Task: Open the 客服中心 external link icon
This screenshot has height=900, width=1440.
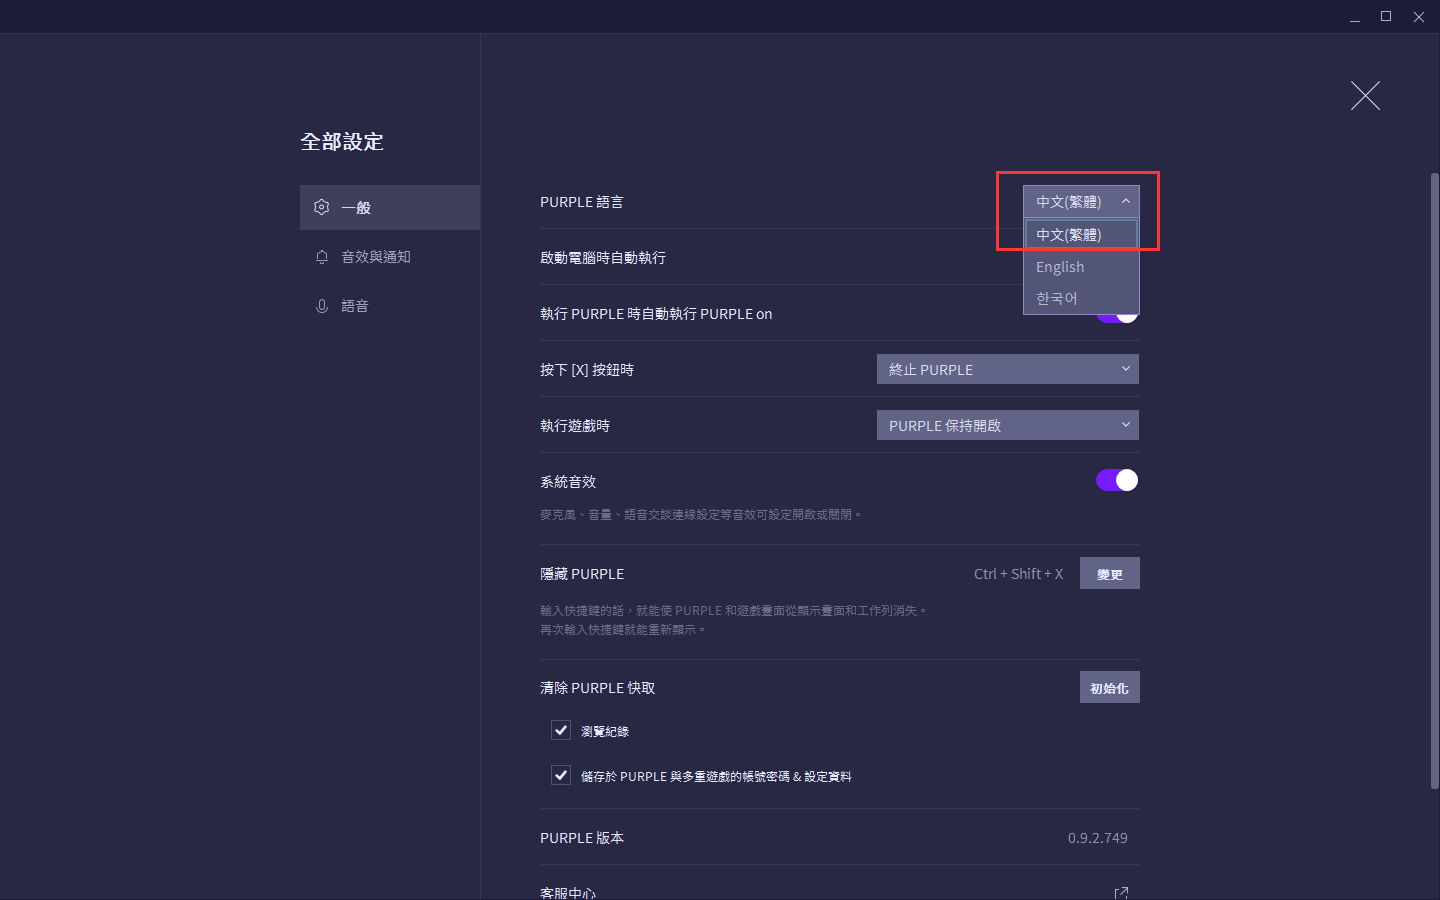Action: point(1121,892)
